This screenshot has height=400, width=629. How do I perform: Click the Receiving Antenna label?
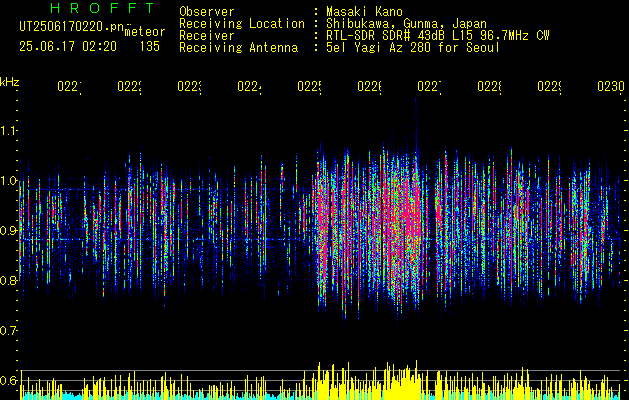point(239,48)
